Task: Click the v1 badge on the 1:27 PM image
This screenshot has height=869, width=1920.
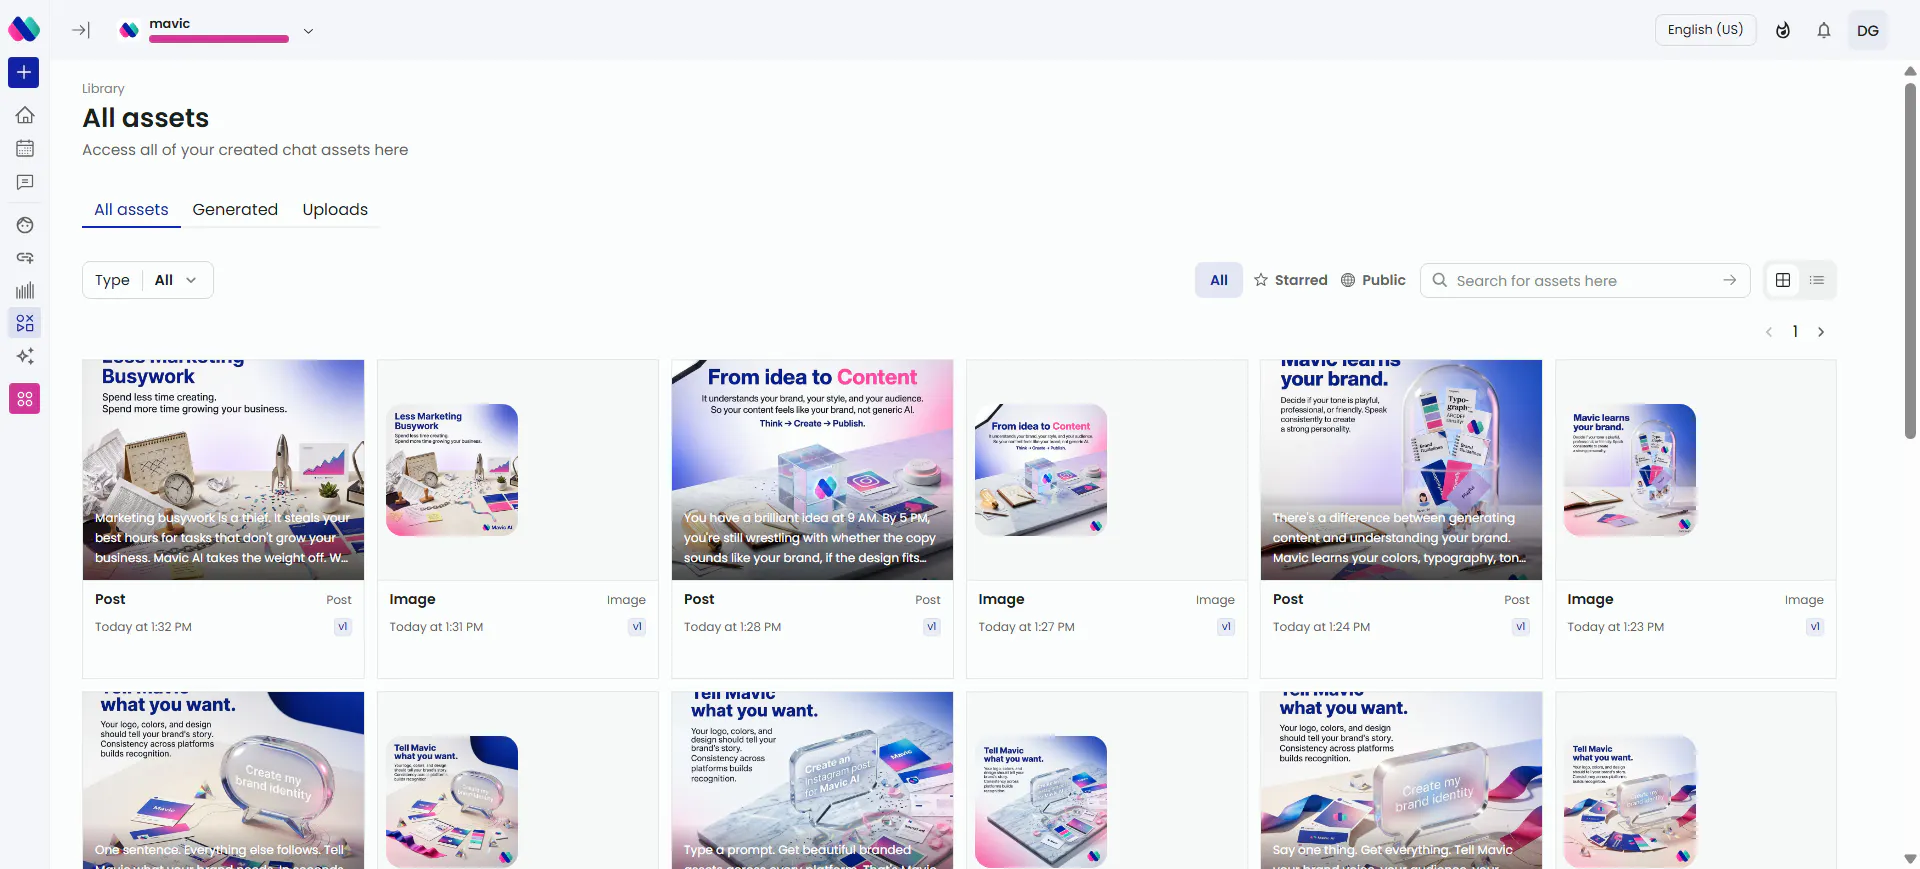Action: tap(1226, 627)
